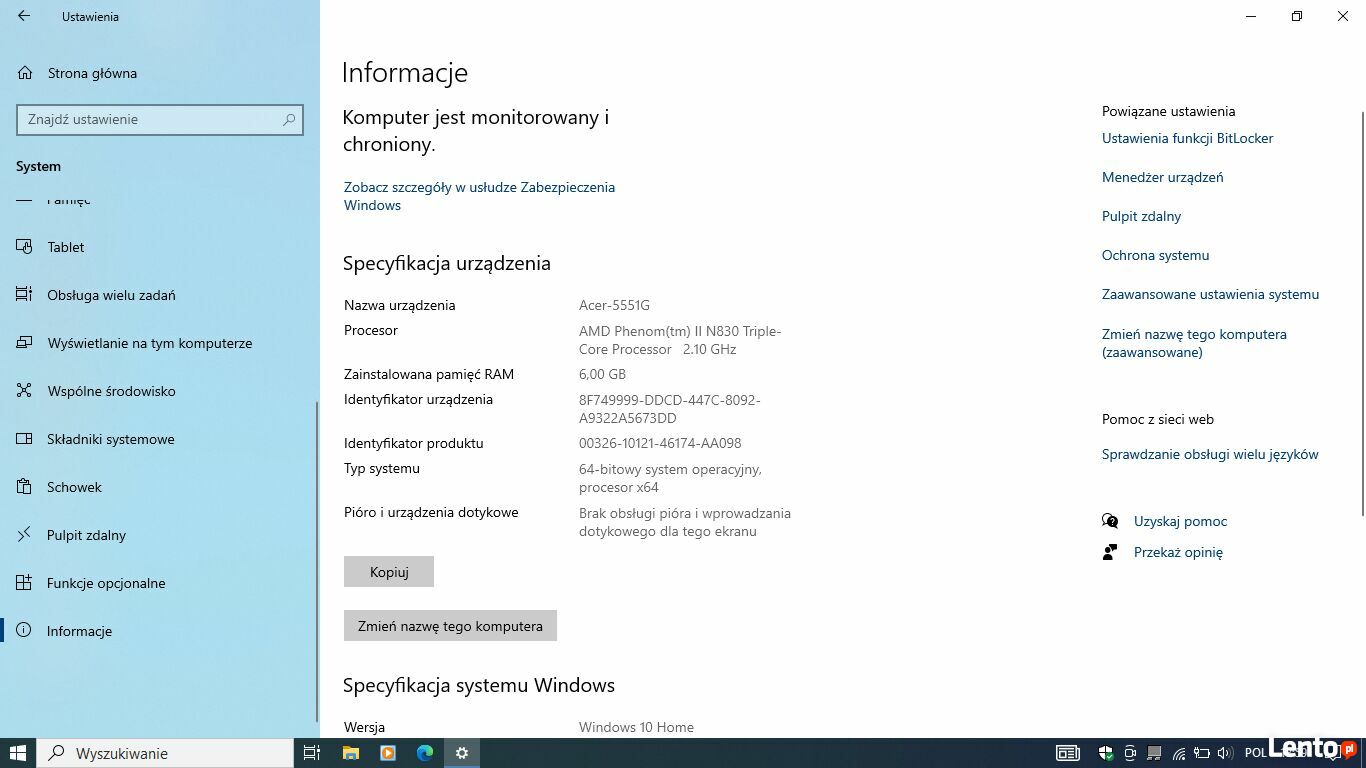Open Menedżer urządzeń link

coord(1162,177)
